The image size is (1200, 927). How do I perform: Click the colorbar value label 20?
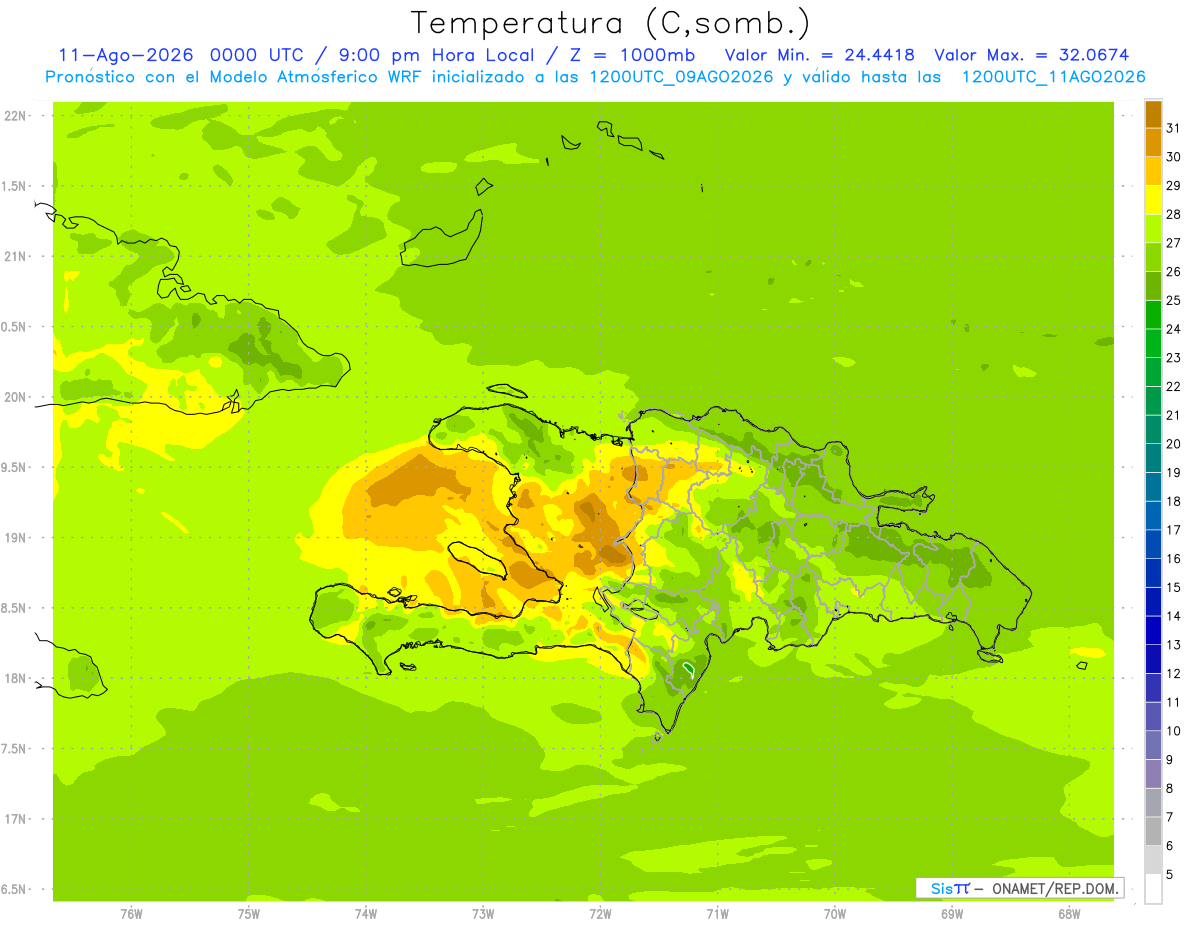(1173, 444)
